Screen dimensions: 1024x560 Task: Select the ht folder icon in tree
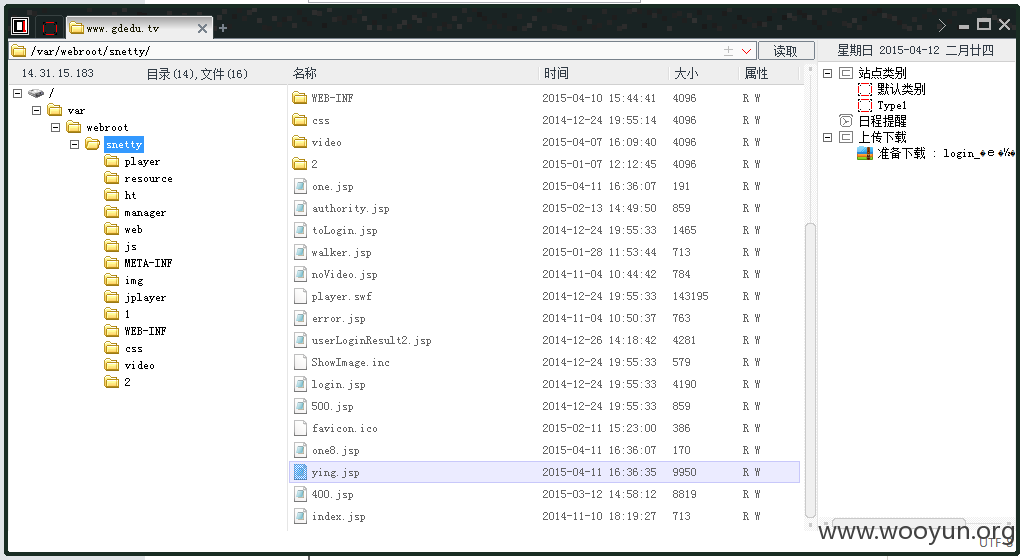[x=112, y=194]
